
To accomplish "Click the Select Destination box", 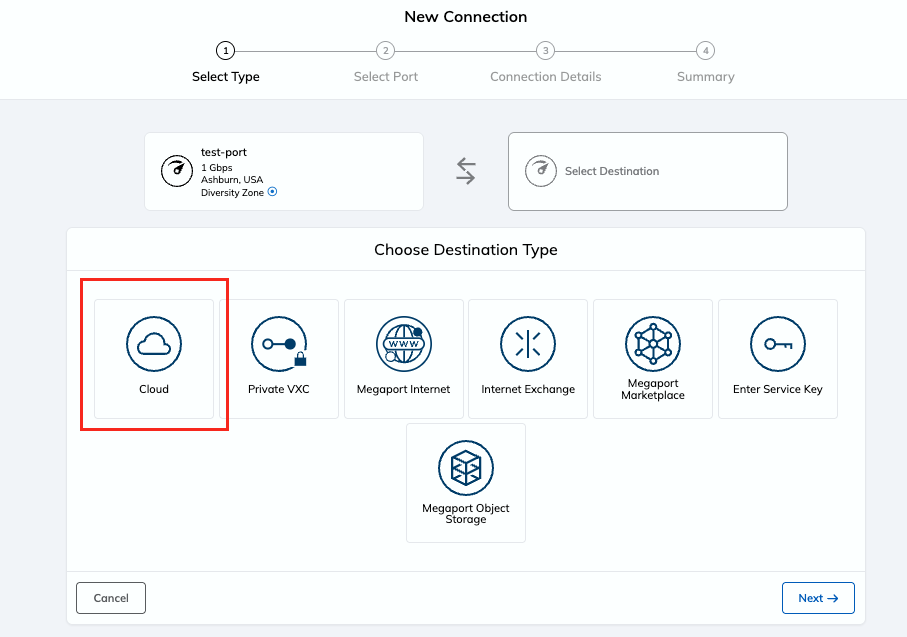I will (x=648, y=171).
